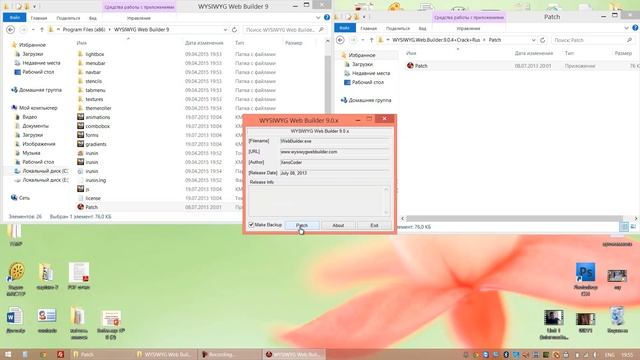Click the Back arrow in Web Builder 9 window
Image resolution: width=640 pixels, height=360 pixels.
pyautogui.click(x=11, y=29)
